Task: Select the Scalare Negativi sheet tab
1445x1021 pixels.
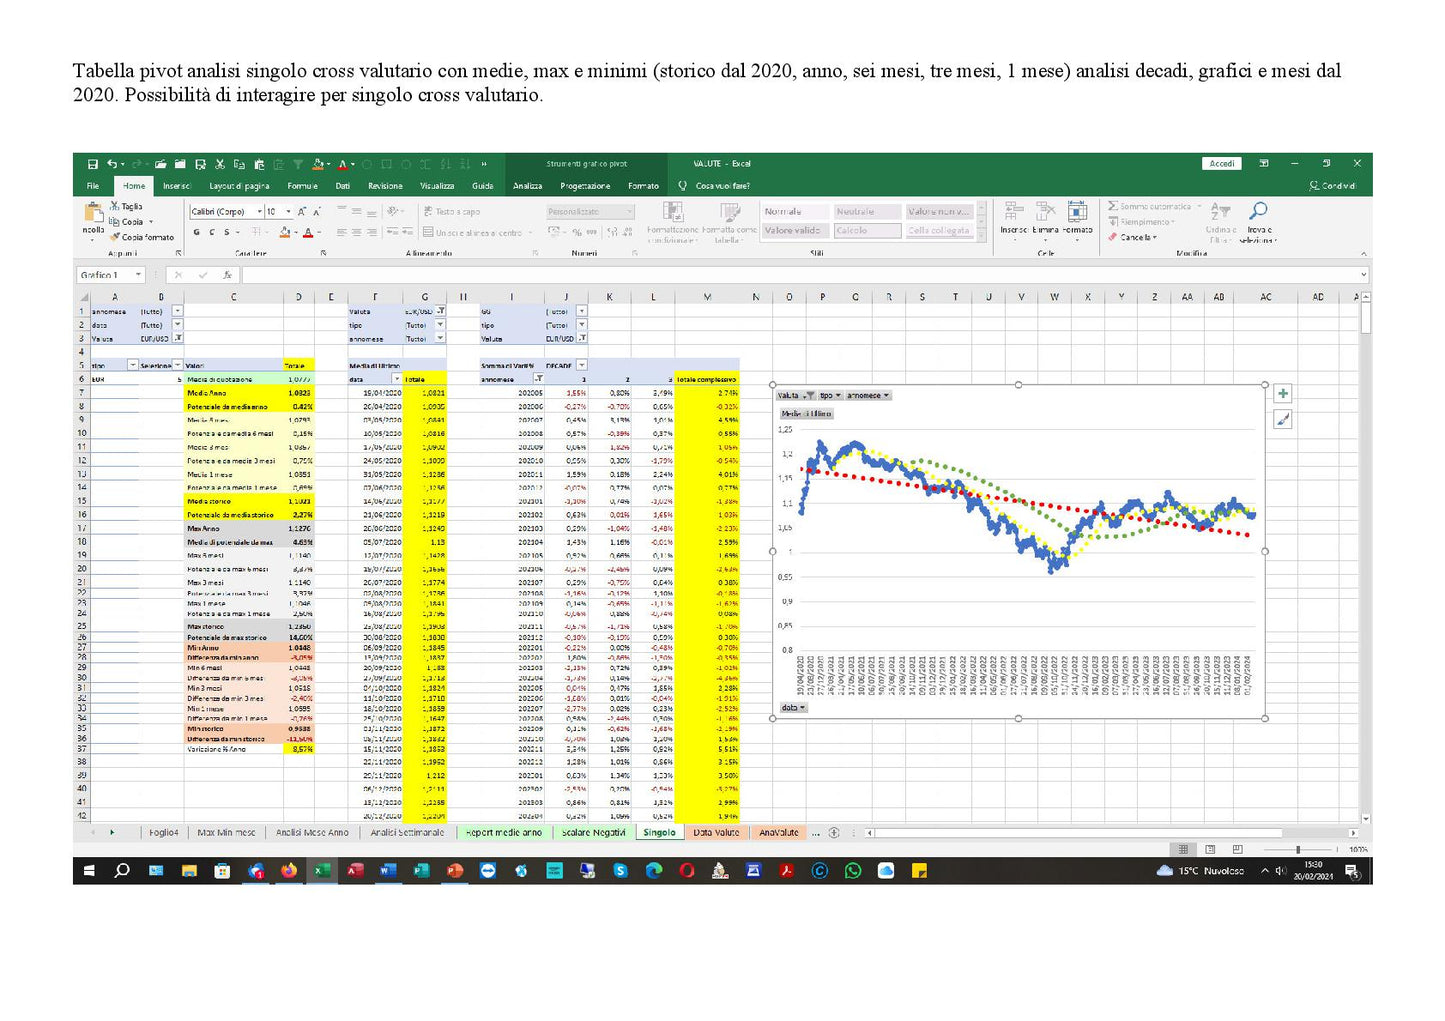Action: tap(593, 832)
